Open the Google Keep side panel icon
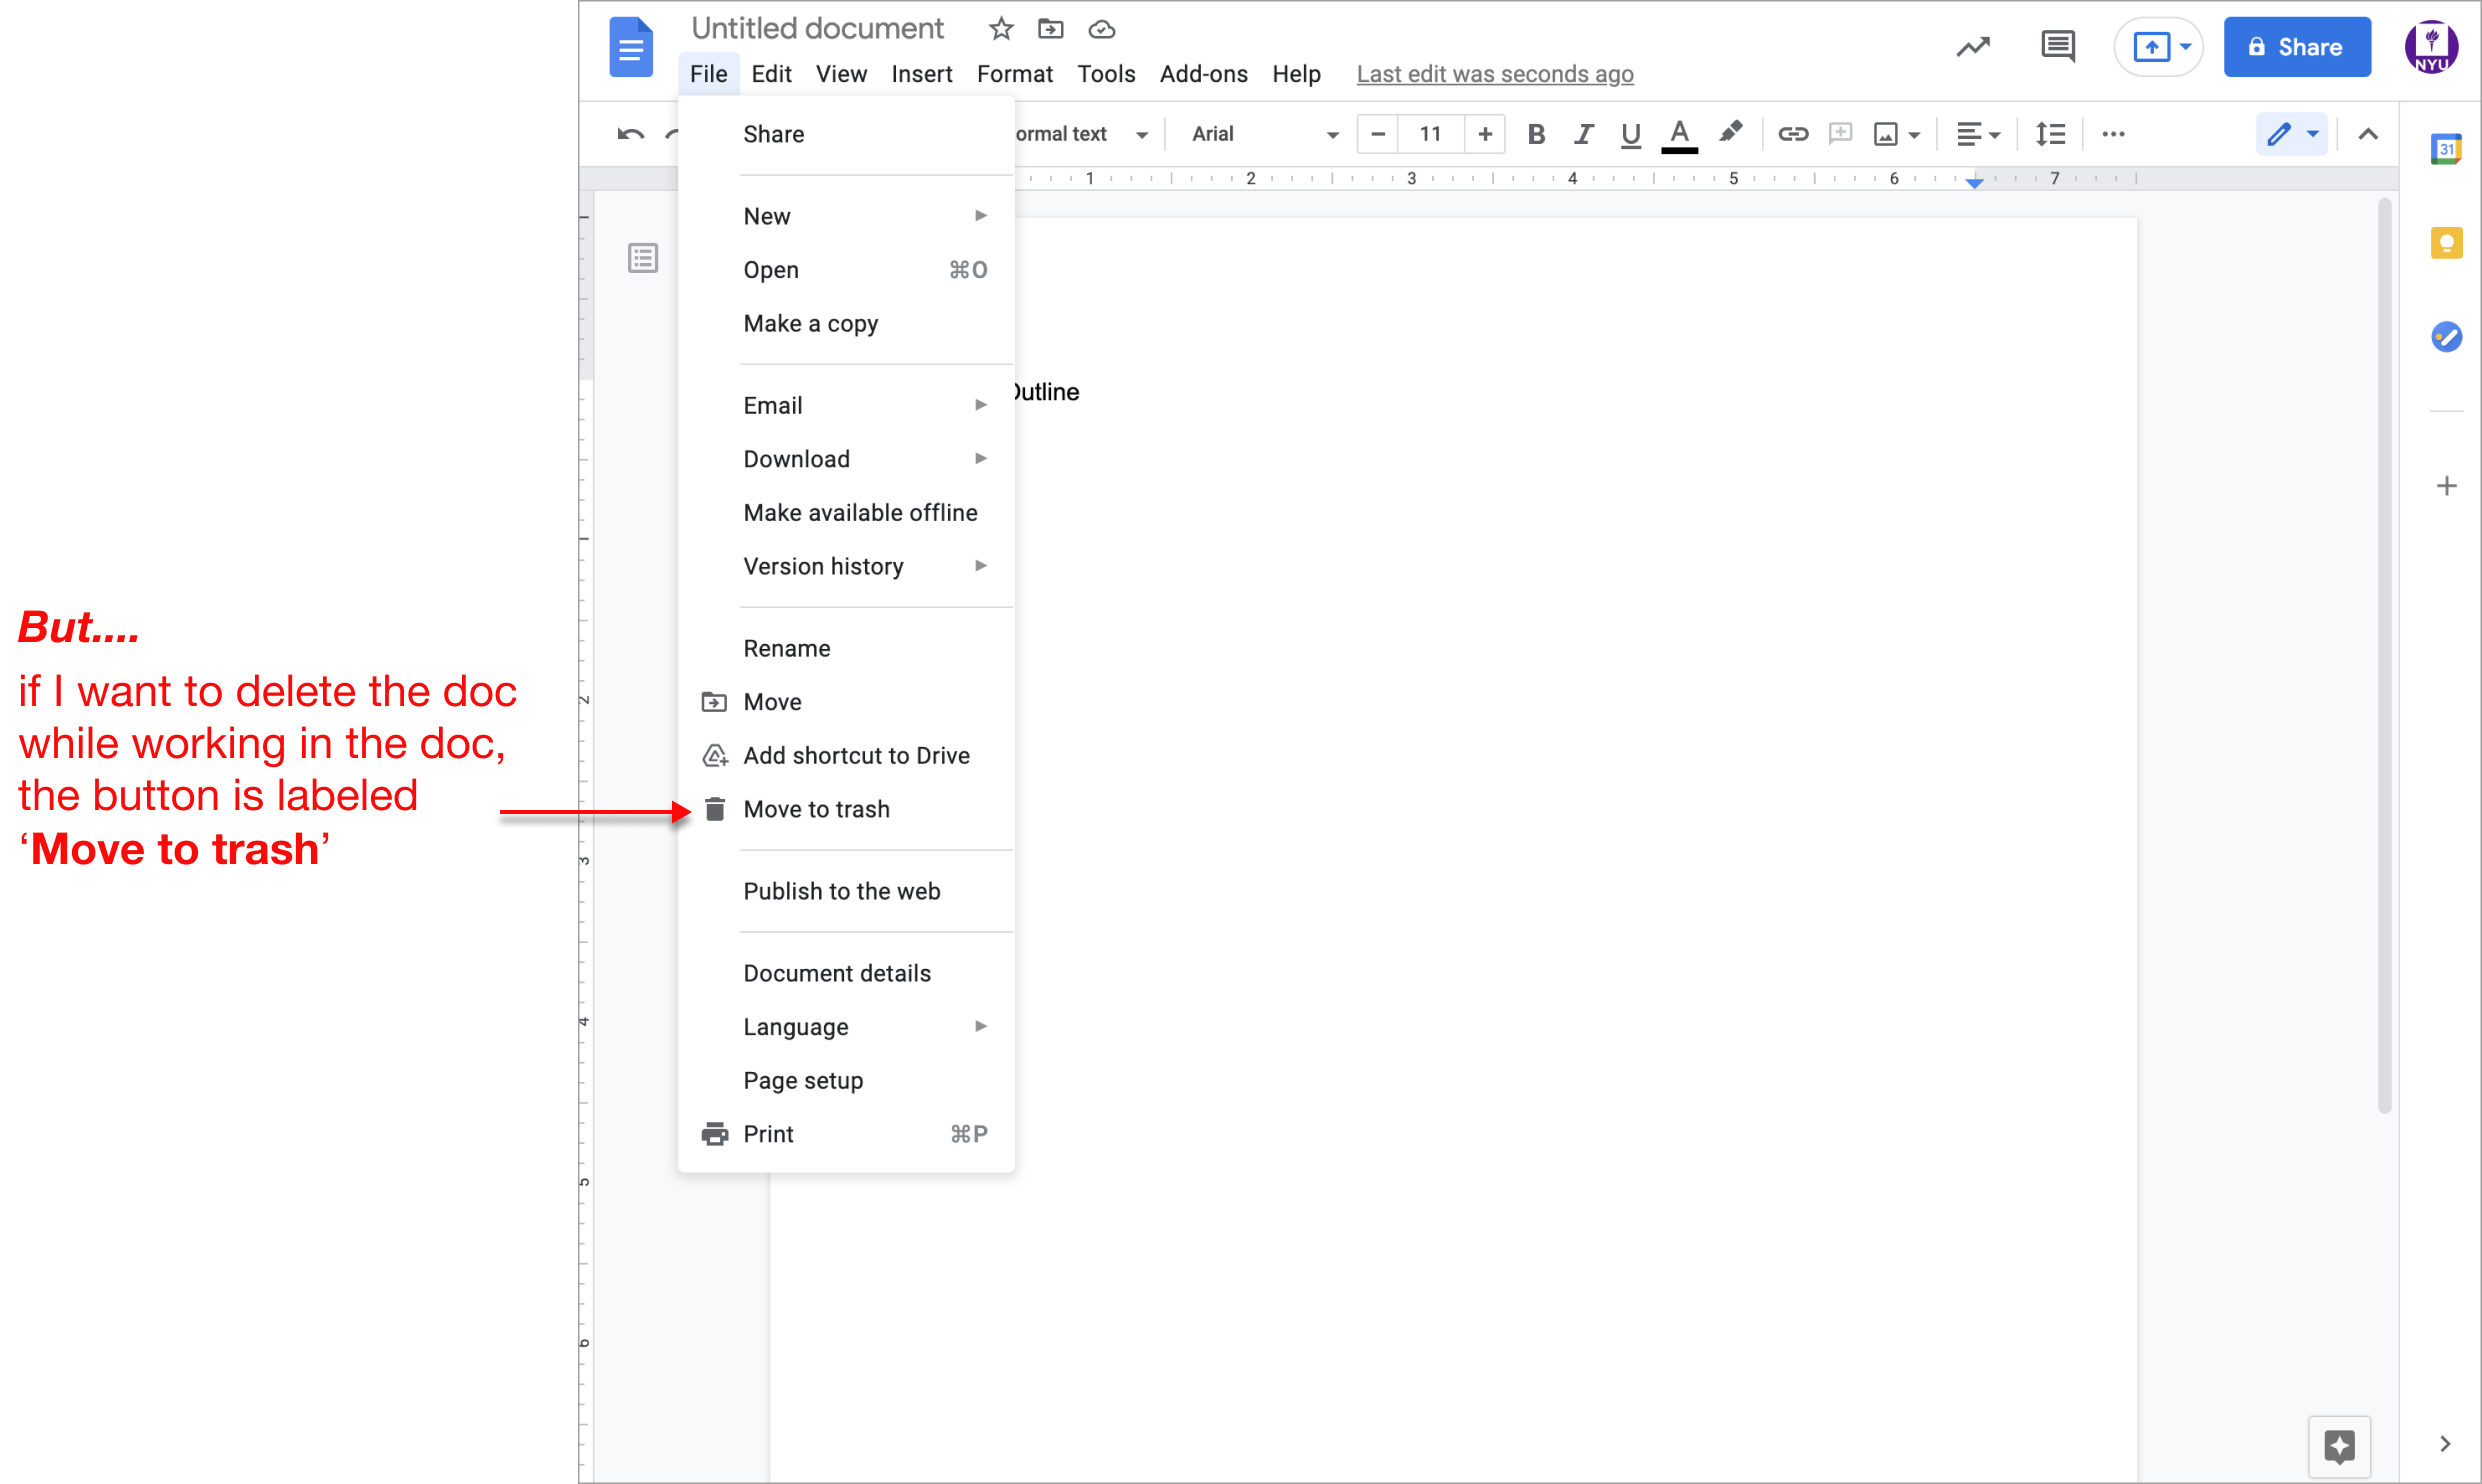Image resolution: width=2482 pixels, height=1484 pixels. tap(2446, 243)
